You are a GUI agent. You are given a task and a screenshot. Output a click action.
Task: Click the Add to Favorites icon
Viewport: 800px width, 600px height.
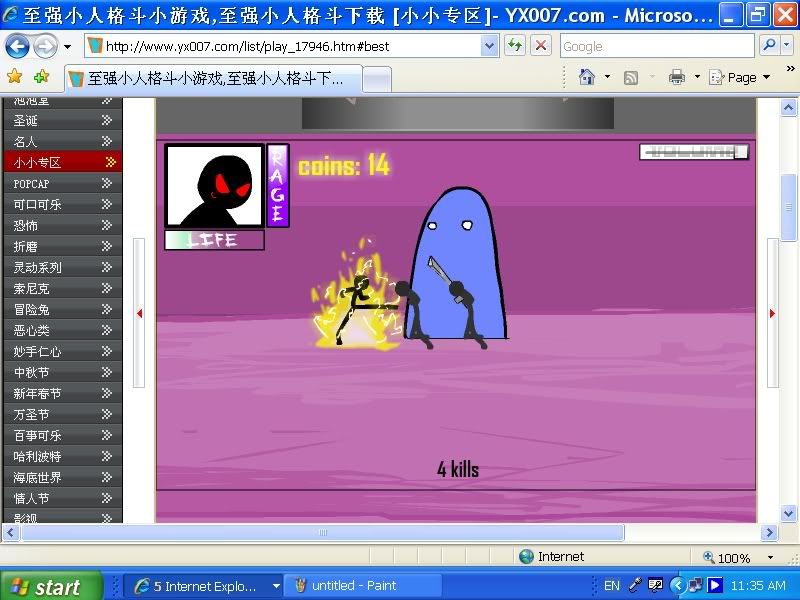pos(41,77)
